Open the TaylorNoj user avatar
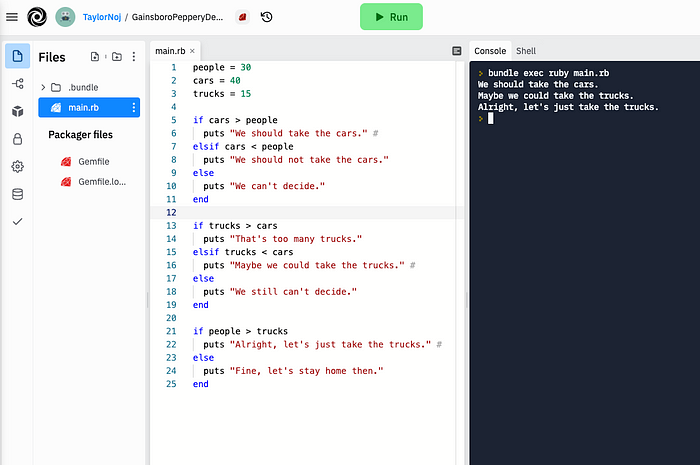This screenshot has width=700, height=465. click(x=65, y=17)
